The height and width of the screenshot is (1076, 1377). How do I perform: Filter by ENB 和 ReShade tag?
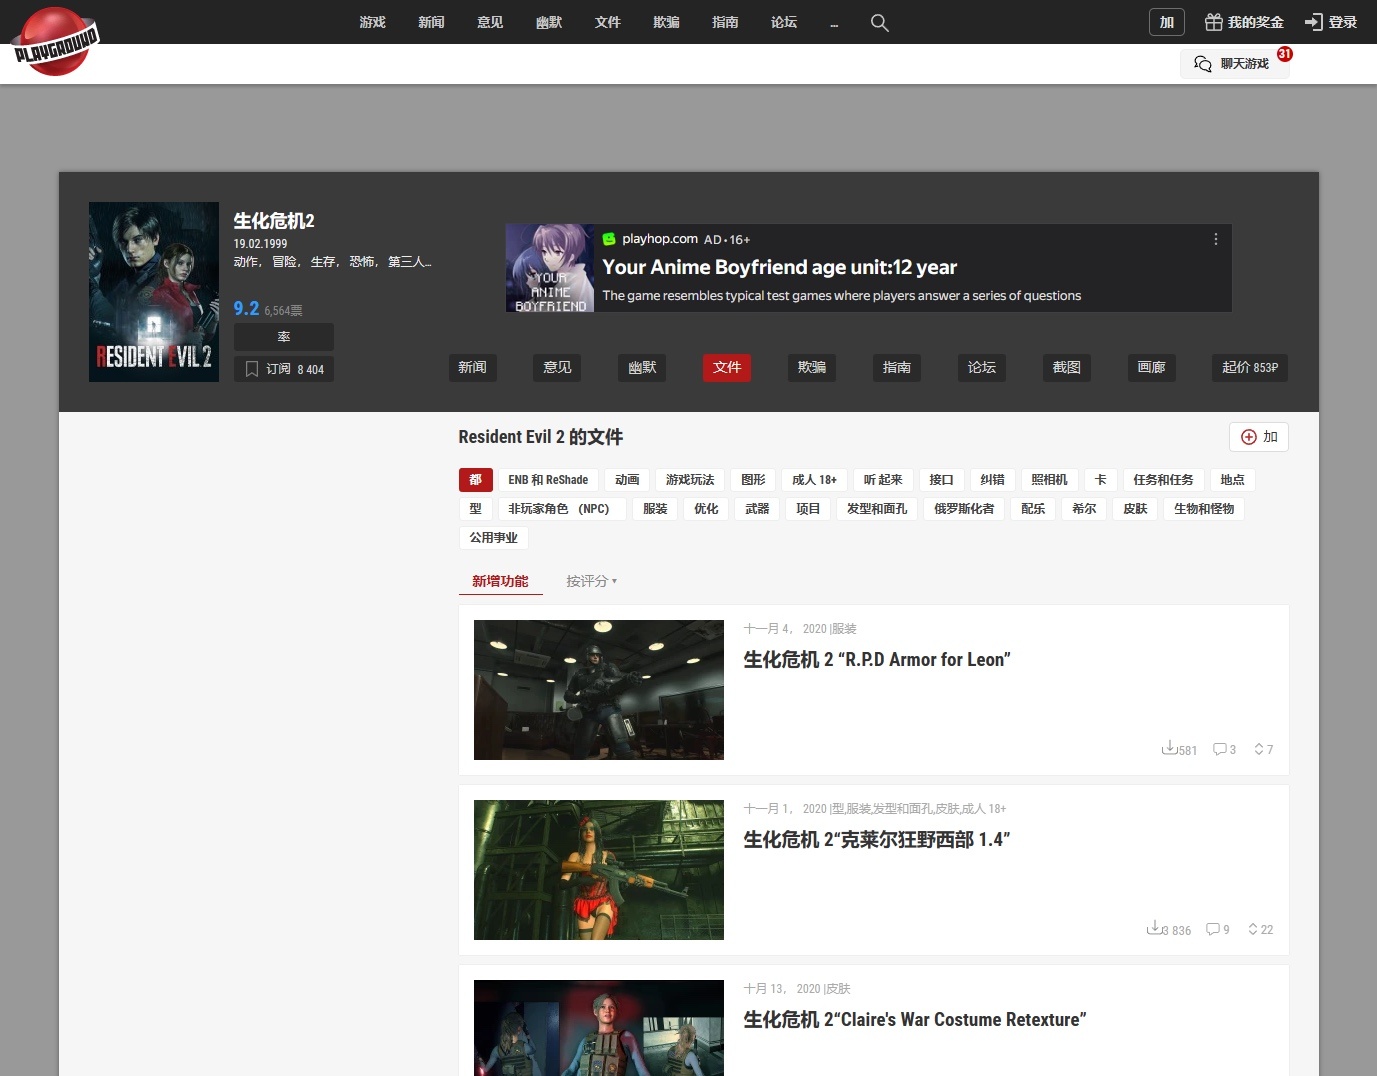[548, 480]
